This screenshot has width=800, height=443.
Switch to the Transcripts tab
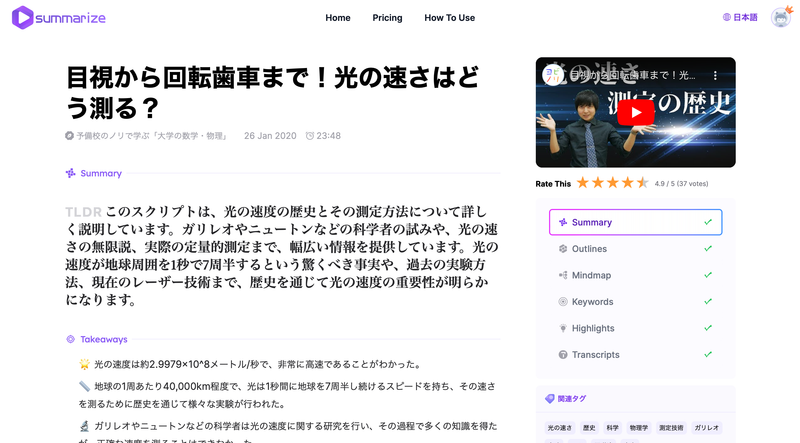(x=636, y=355)
